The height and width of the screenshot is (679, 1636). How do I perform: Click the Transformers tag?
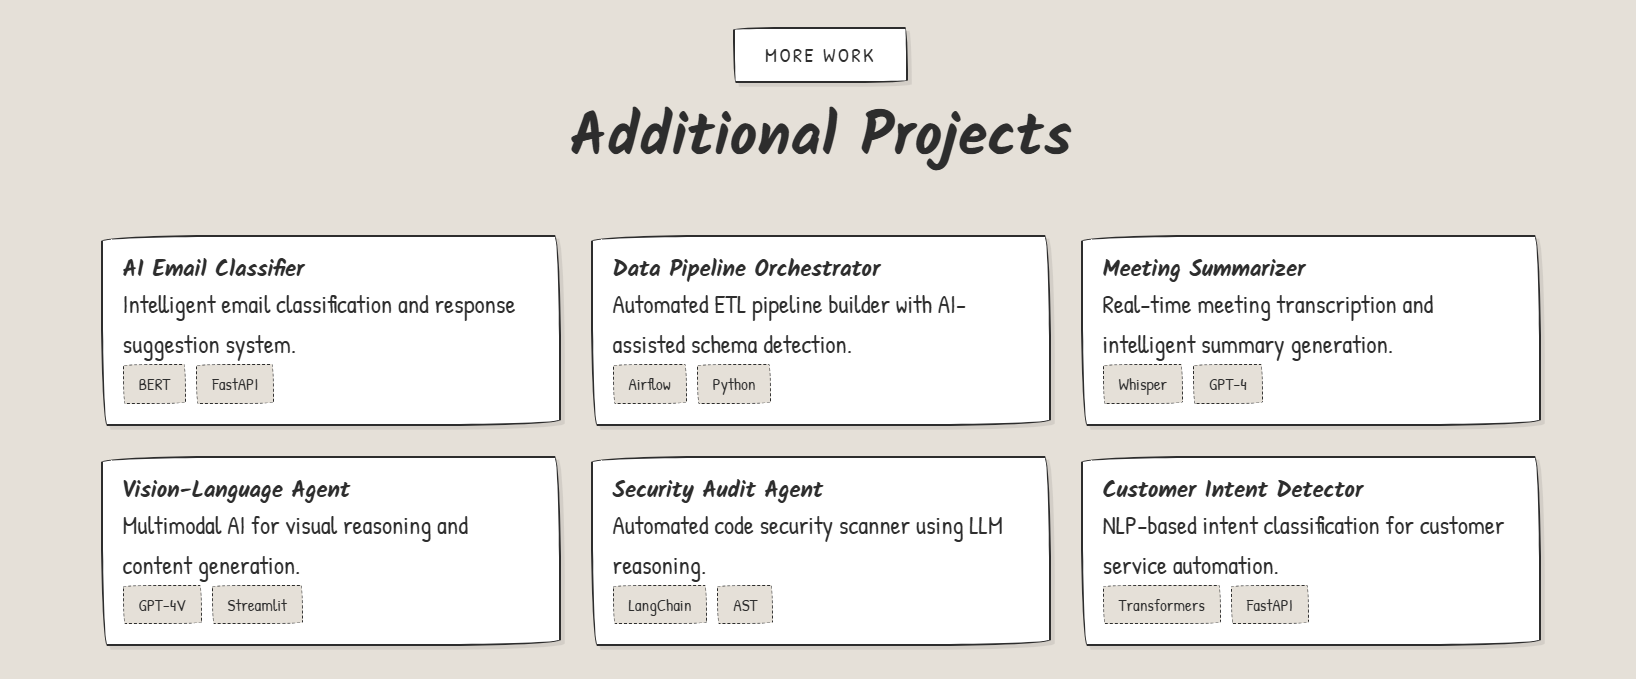[x=1161, y=605]
